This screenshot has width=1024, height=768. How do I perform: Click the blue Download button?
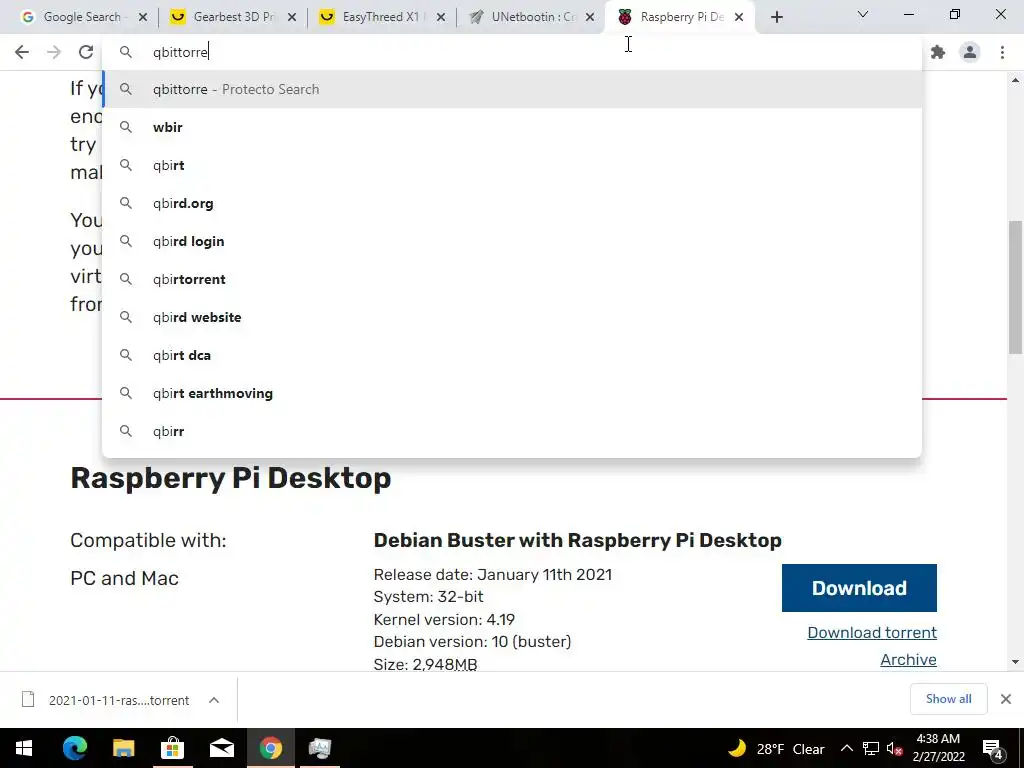tap(859, 588)
